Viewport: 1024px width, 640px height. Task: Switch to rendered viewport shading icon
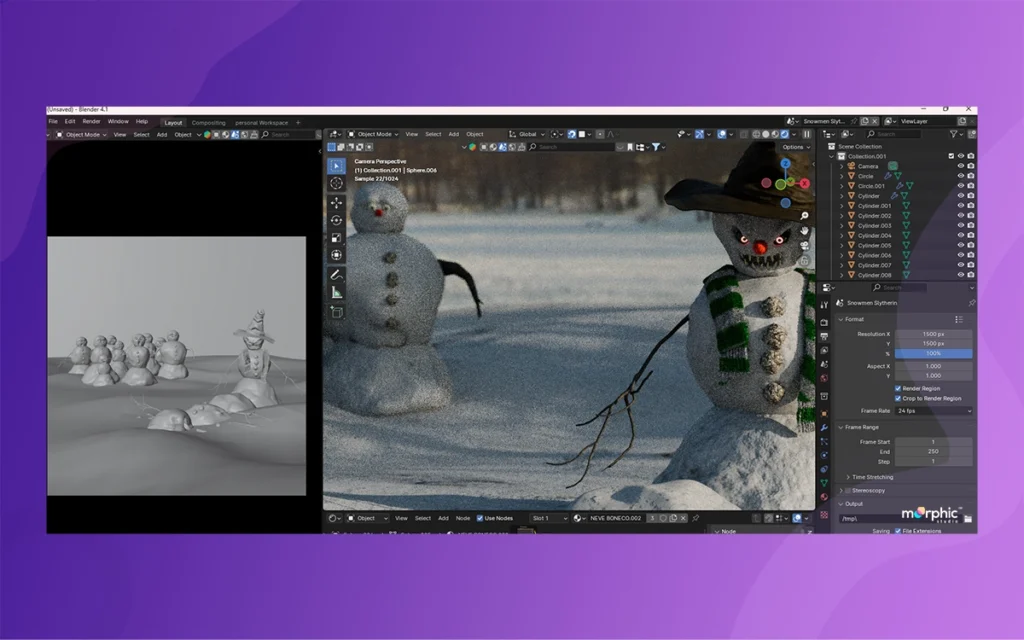point(784,134)
